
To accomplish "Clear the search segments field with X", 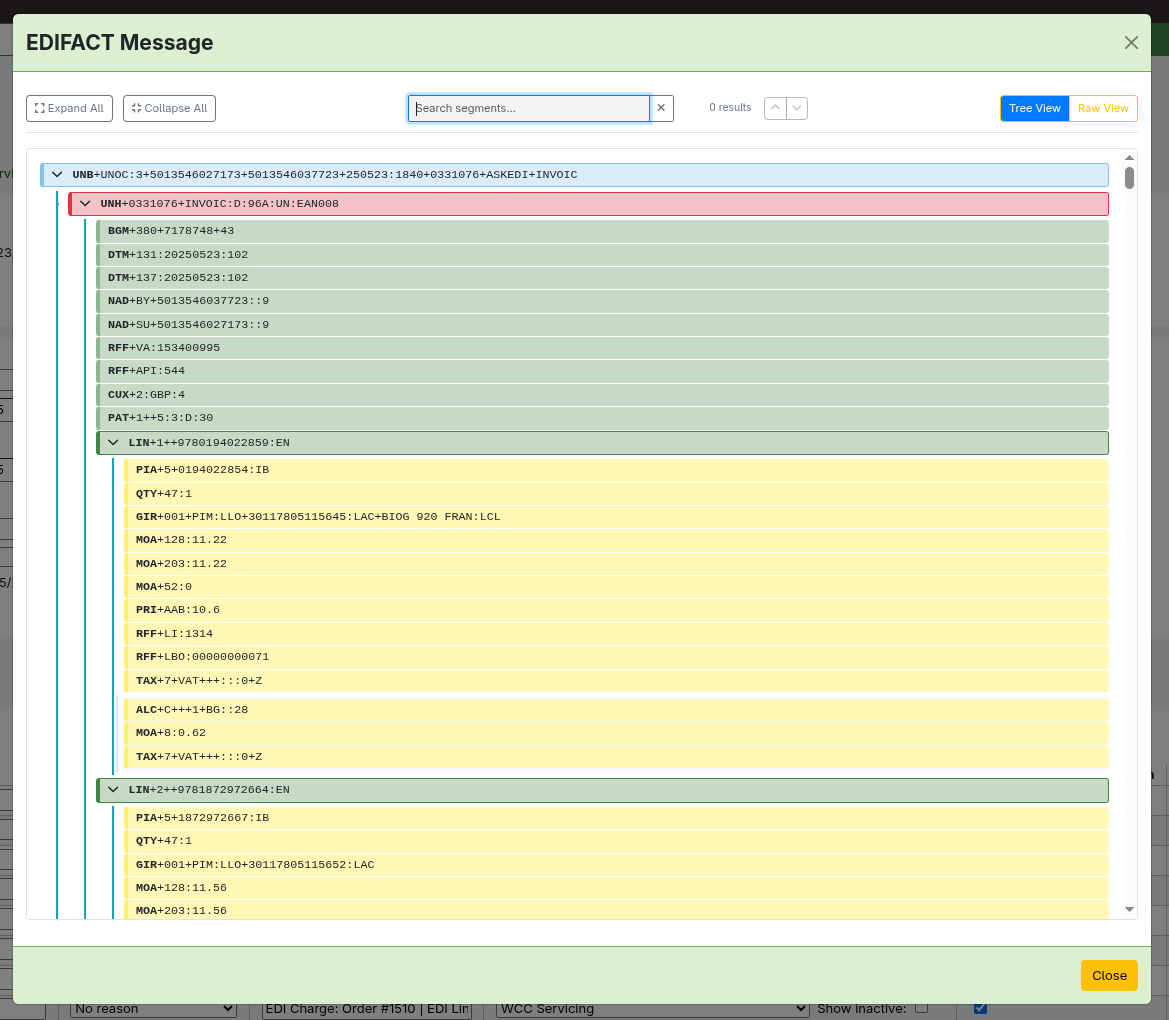I will tap(661, 108).
